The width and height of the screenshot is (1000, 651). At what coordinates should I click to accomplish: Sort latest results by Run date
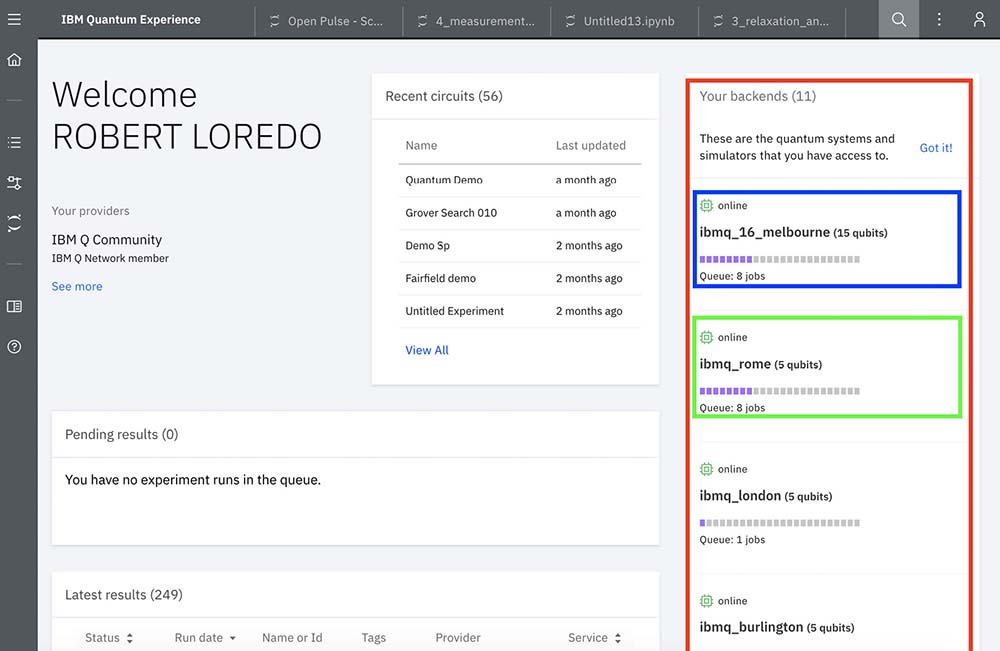tap(205, 638)
